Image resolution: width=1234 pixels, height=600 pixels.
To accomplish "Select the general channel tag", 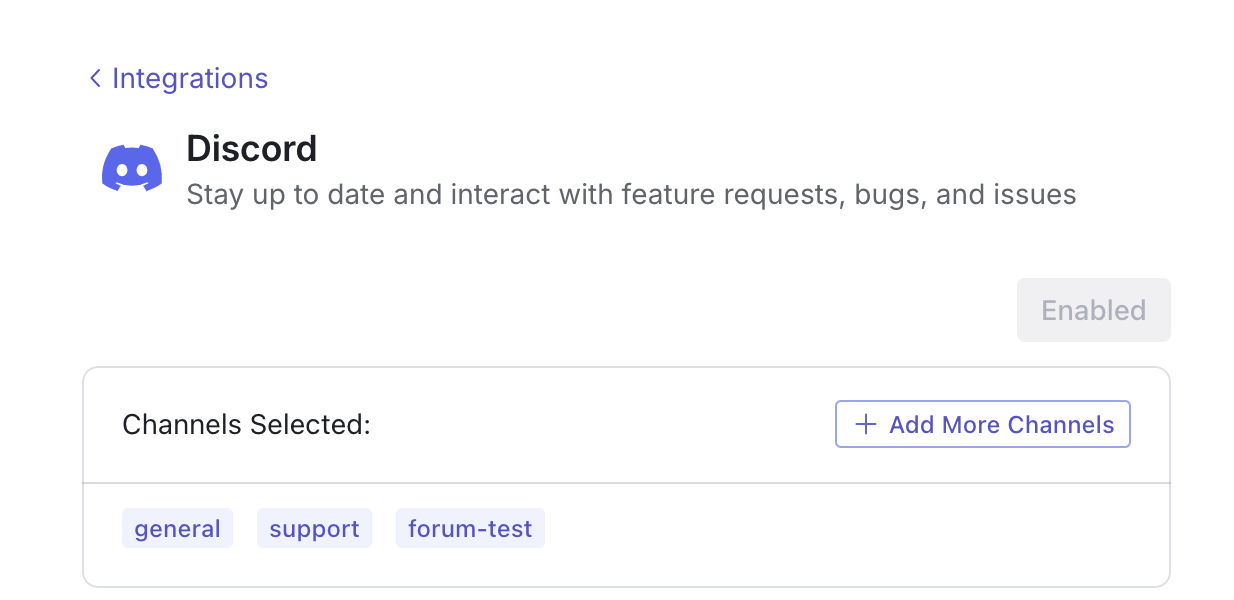I will click(x=177, y=529).
